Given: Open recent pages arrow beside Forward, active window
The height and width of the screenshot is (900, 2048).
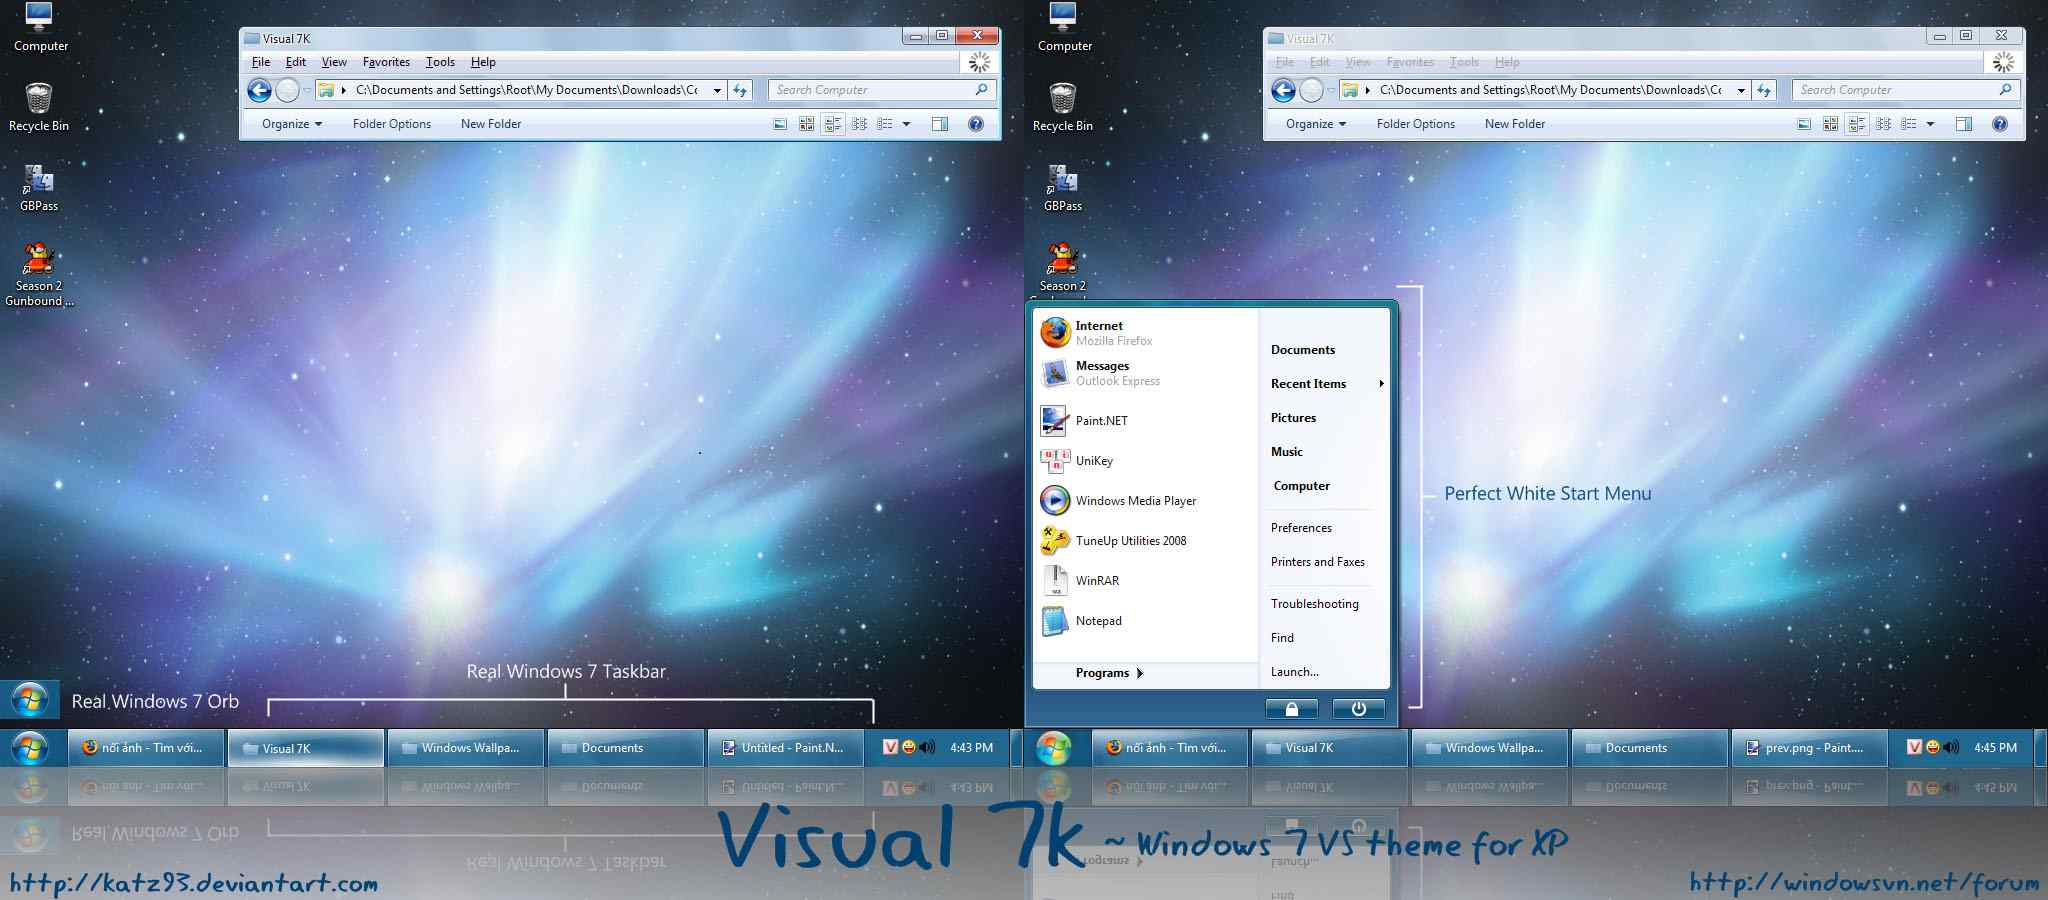Looking at the screenshot, I should (x=306, y=91).
